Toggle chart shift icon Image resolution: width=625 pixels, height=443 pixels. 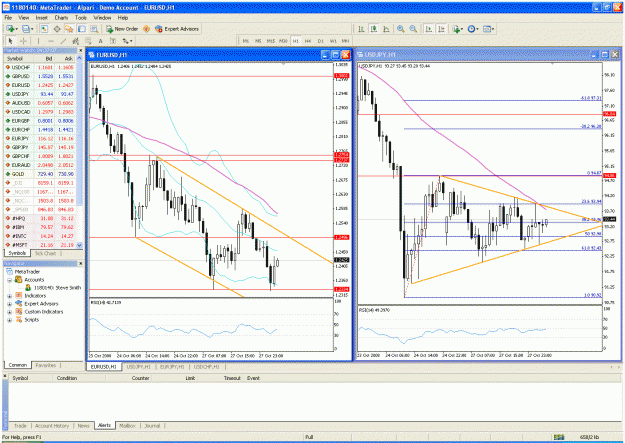tap(441, 29)
